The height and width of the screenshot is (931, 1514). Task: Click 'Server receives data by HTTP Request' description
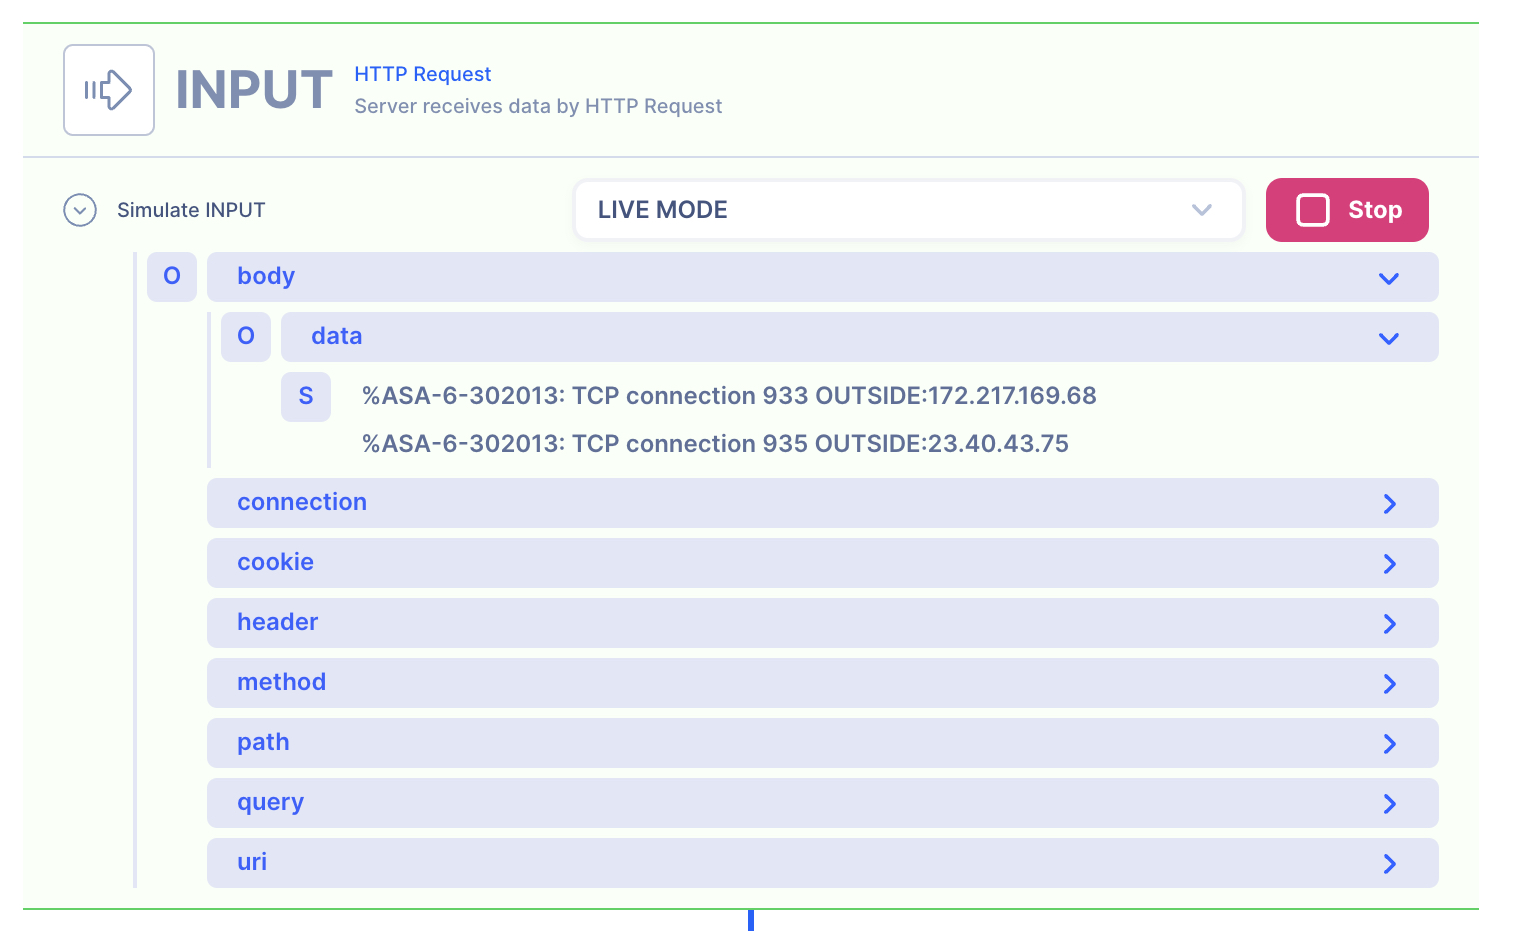(x=538, y=106)
